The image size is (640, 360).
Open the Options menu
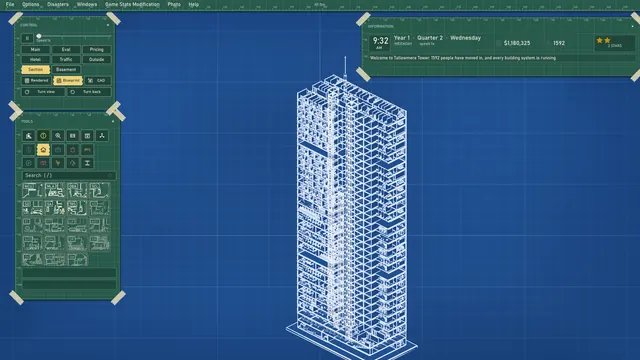[31, 4]
